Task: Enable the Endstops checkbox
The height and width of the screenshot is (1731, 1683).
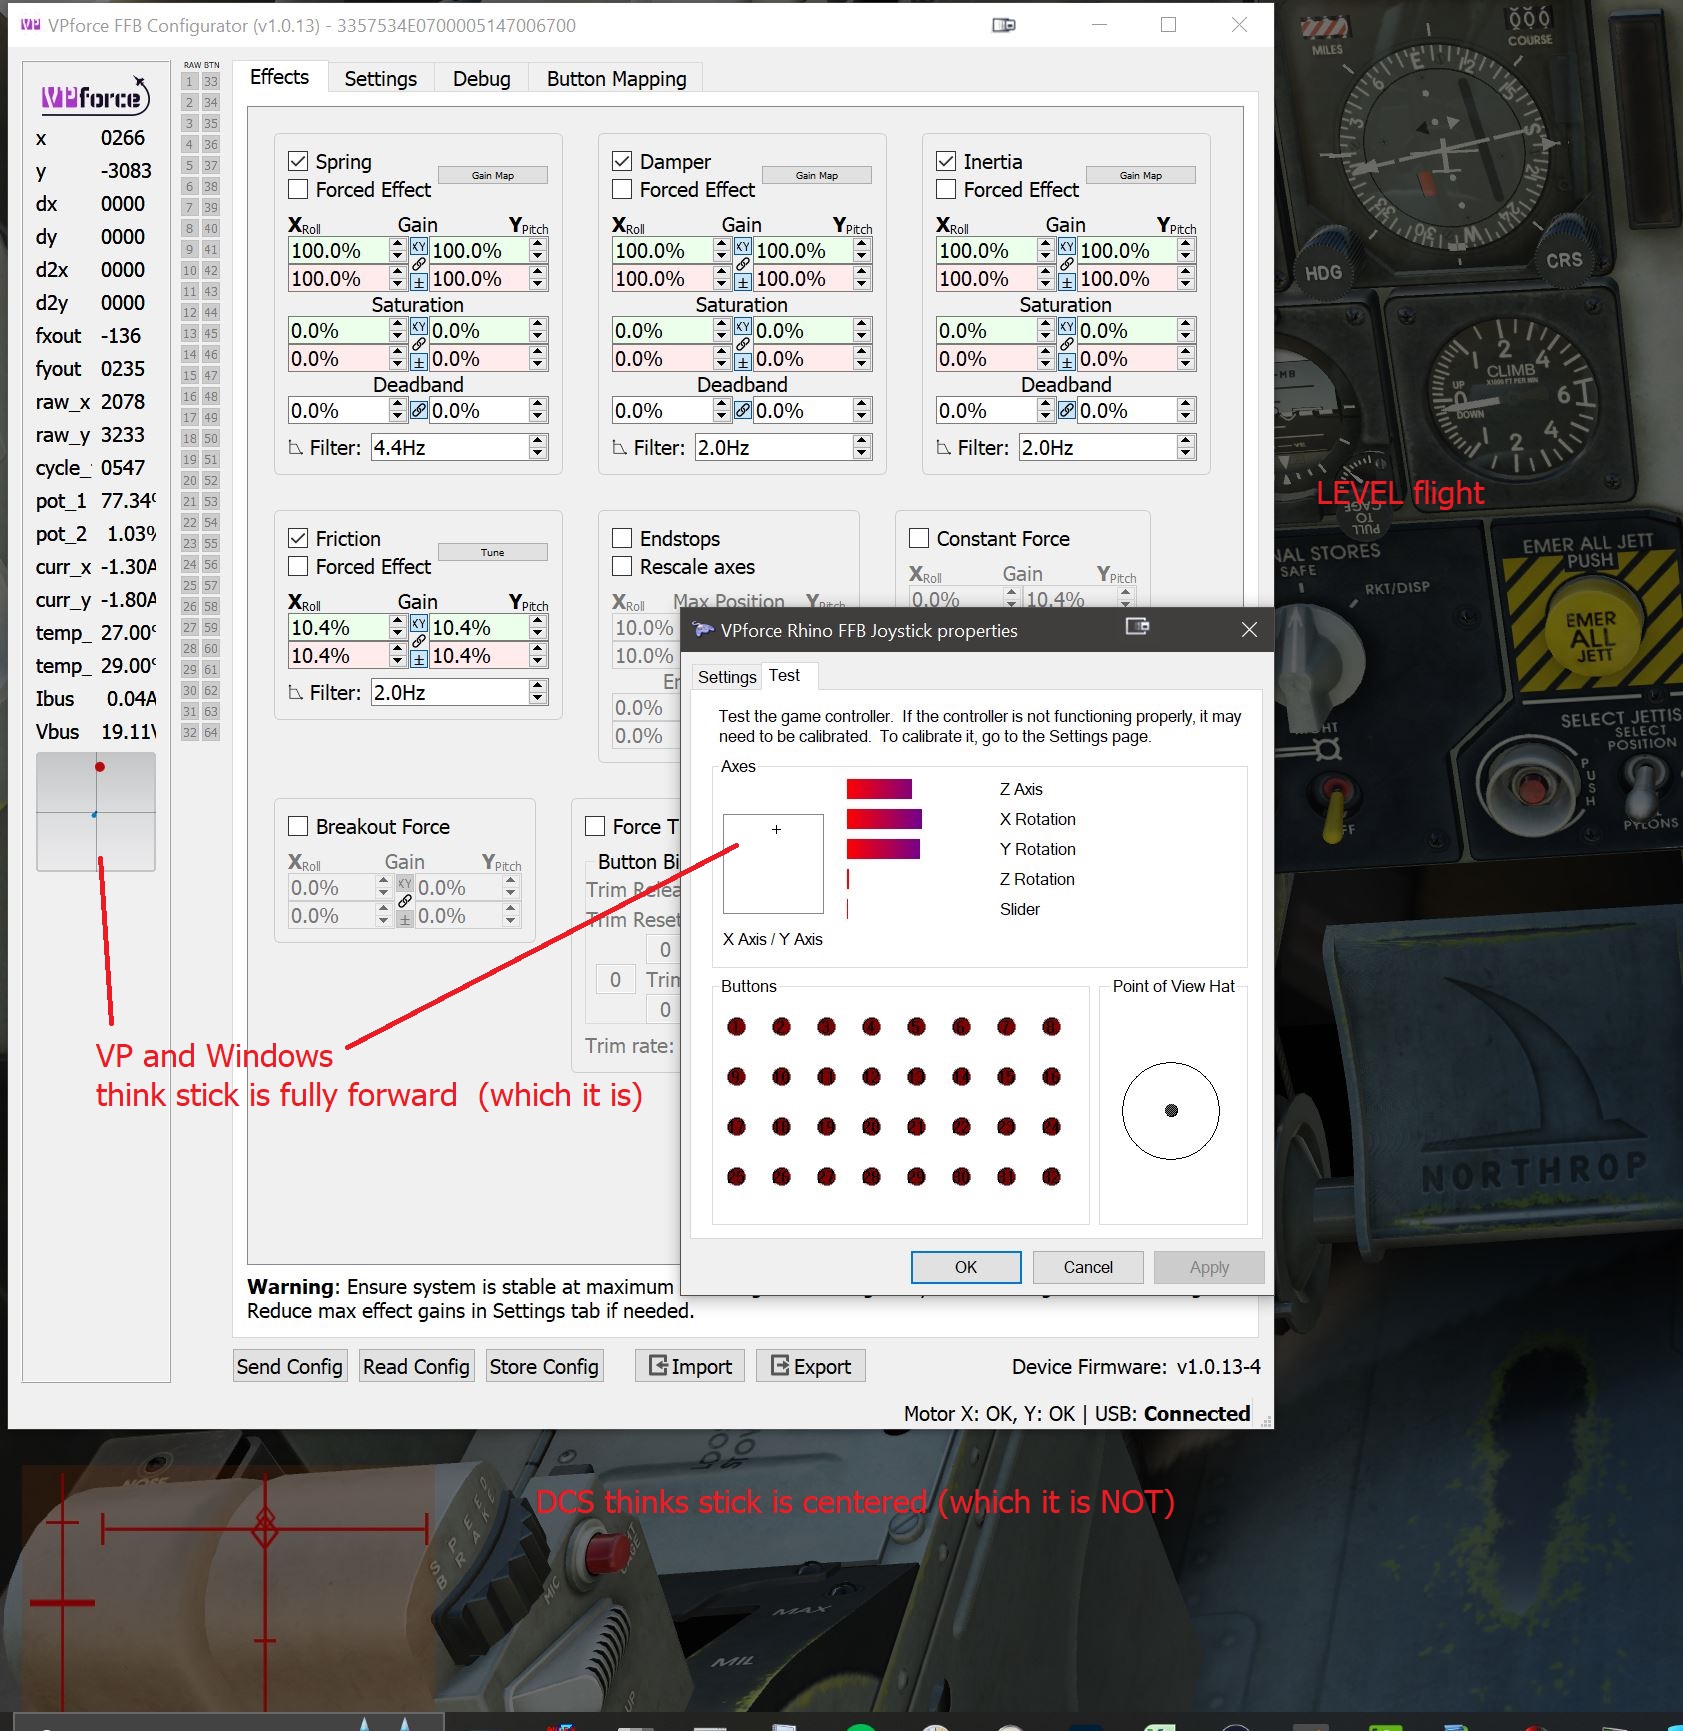Action: (x=622, y=538)
